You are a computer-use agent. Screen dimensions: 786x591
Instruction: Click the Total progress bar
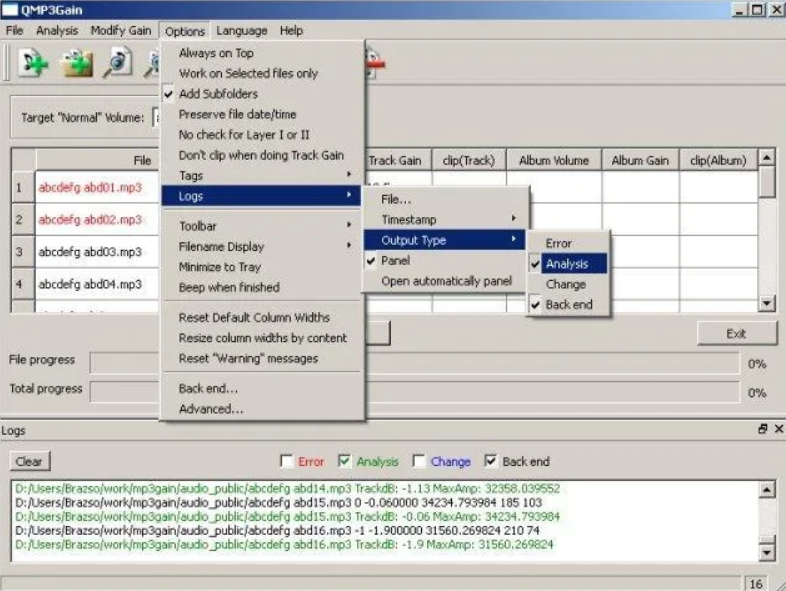(415, 391)
